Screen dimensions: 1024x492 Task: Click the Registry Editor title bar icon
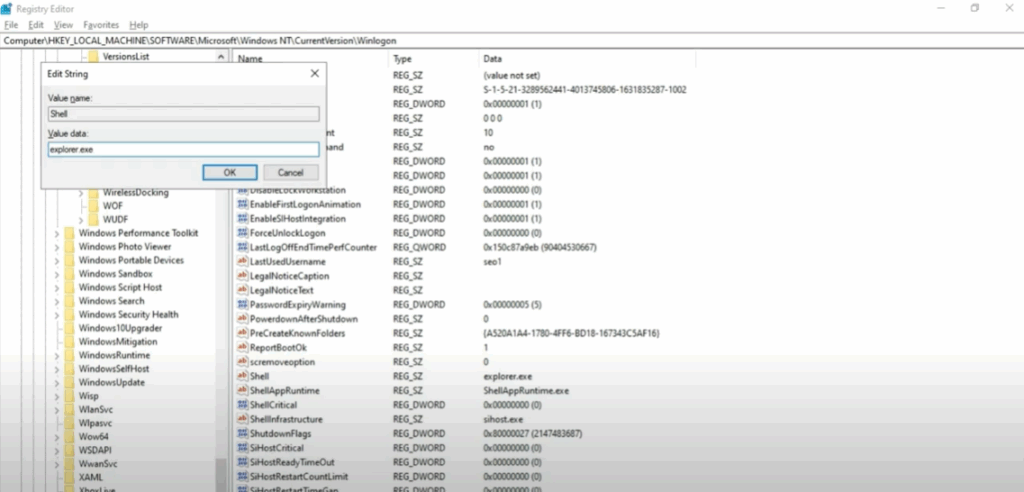point(7,8)
